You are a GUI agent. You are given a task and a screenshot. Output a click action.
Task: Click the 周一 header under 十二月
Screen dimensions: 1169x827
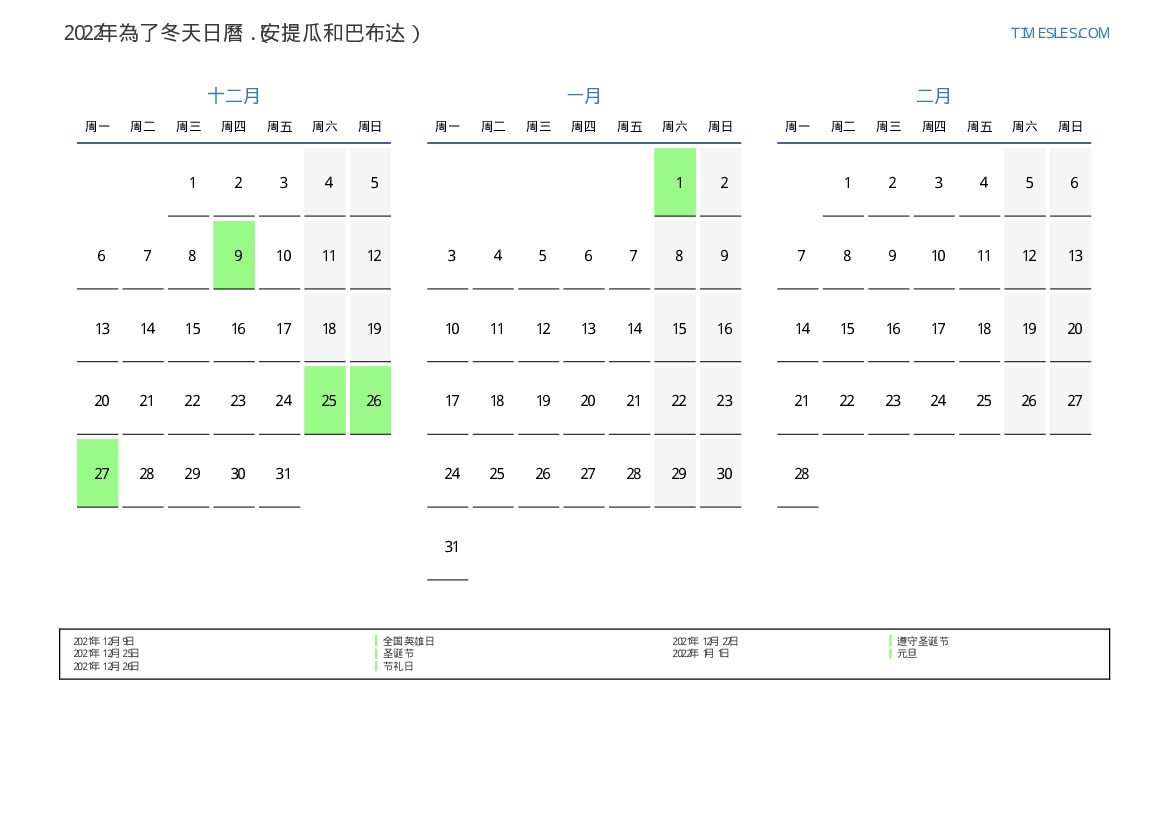click(97, 127)
